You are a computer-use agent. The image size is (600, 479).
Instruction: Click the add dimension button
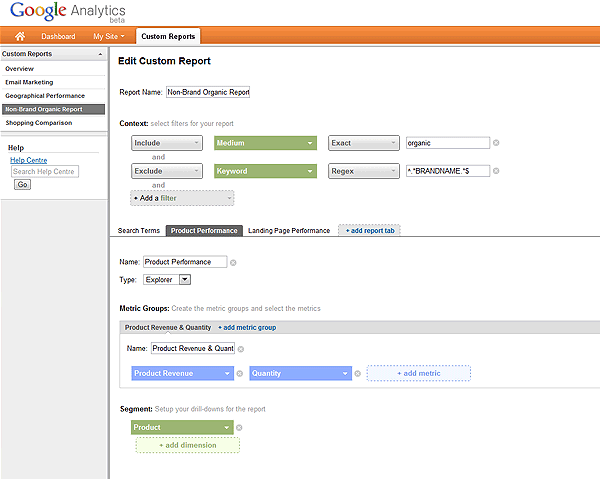click(x=188, y=445)
